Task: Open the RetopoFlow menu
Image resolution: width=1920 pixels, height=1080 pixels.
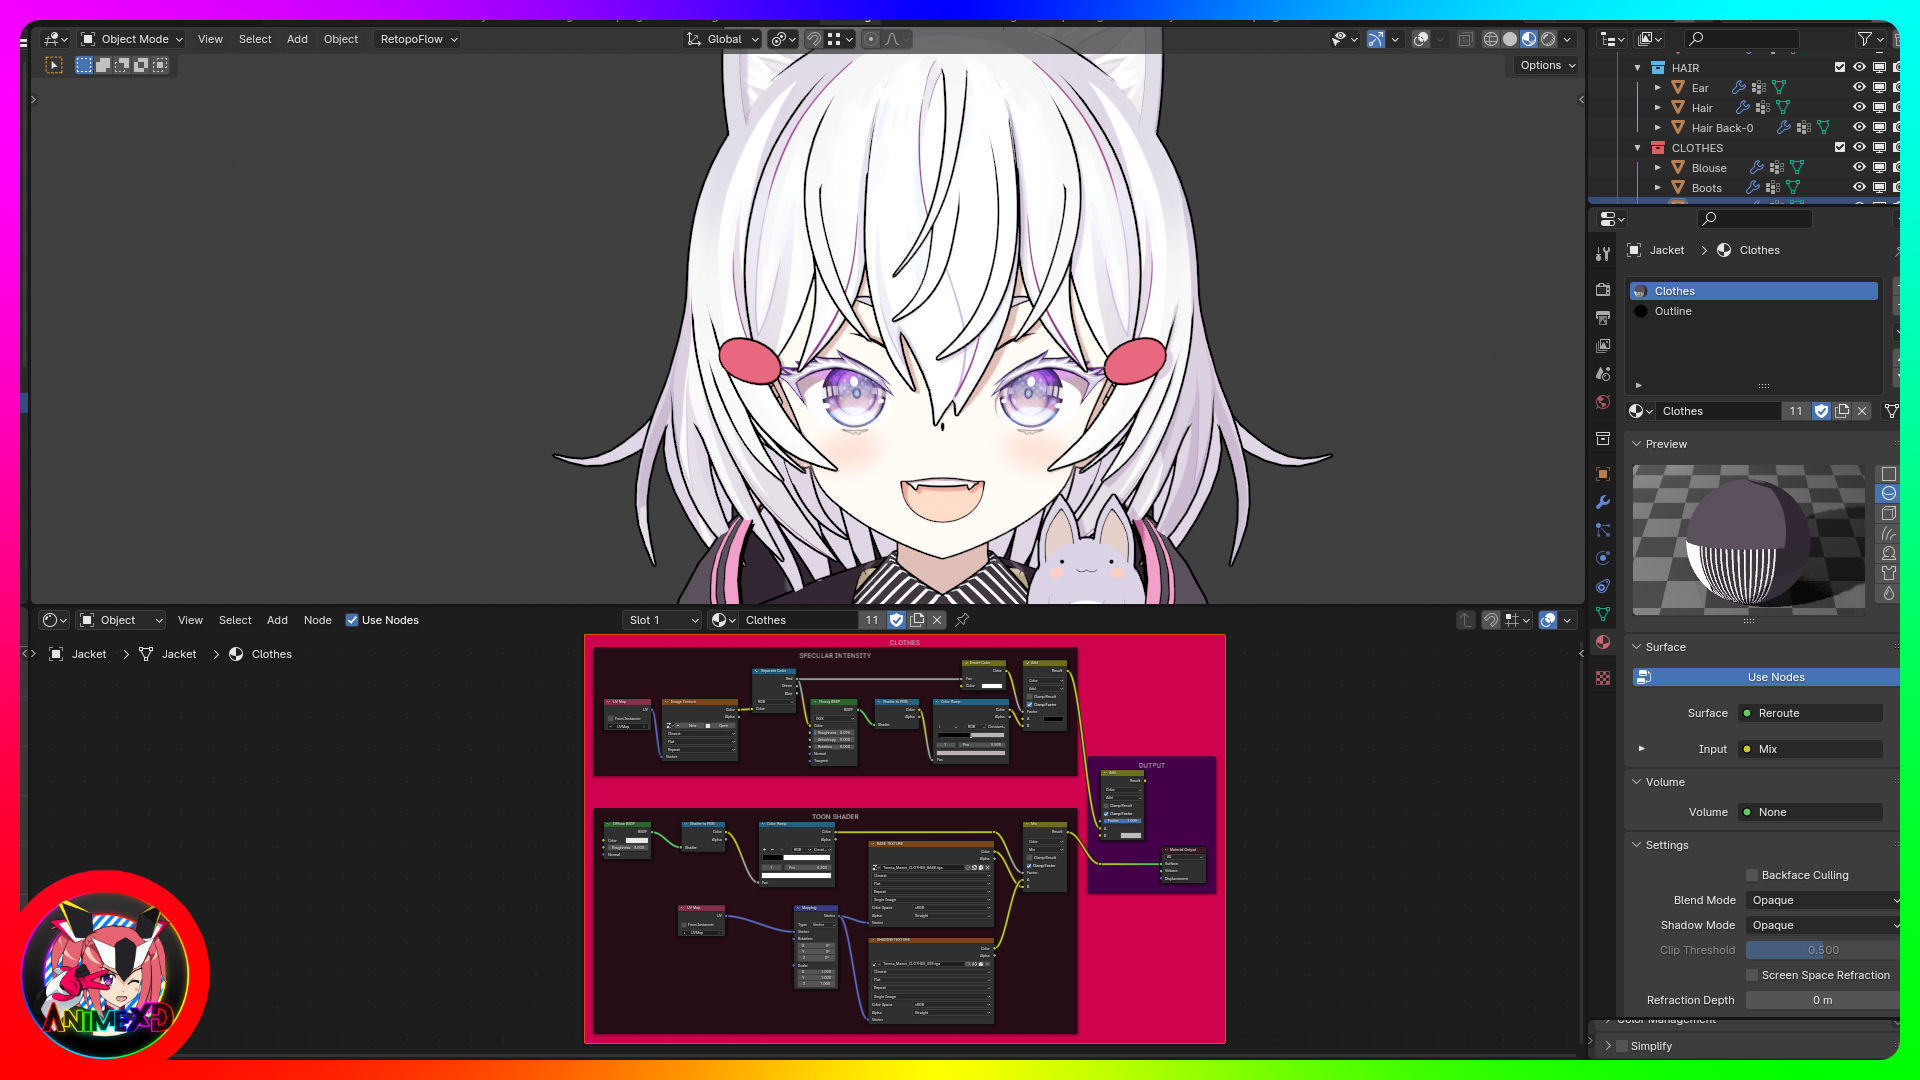Action: (417, 39)
